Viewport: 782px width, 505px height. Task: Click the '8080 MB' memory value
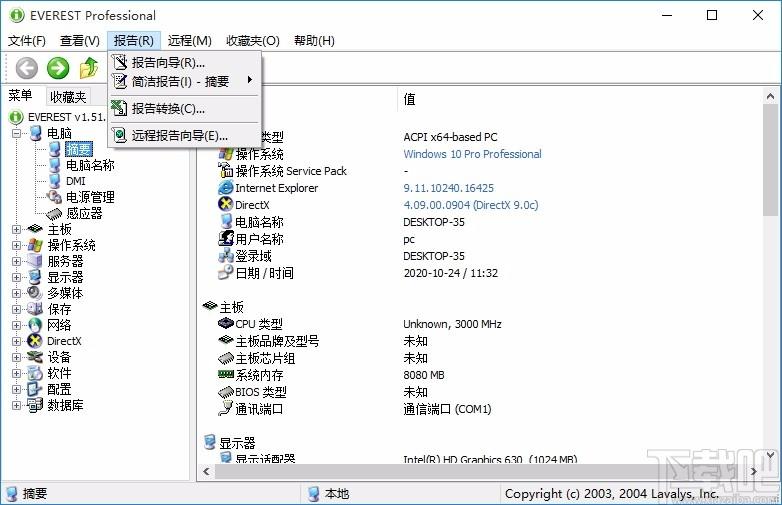click(424, 375)
